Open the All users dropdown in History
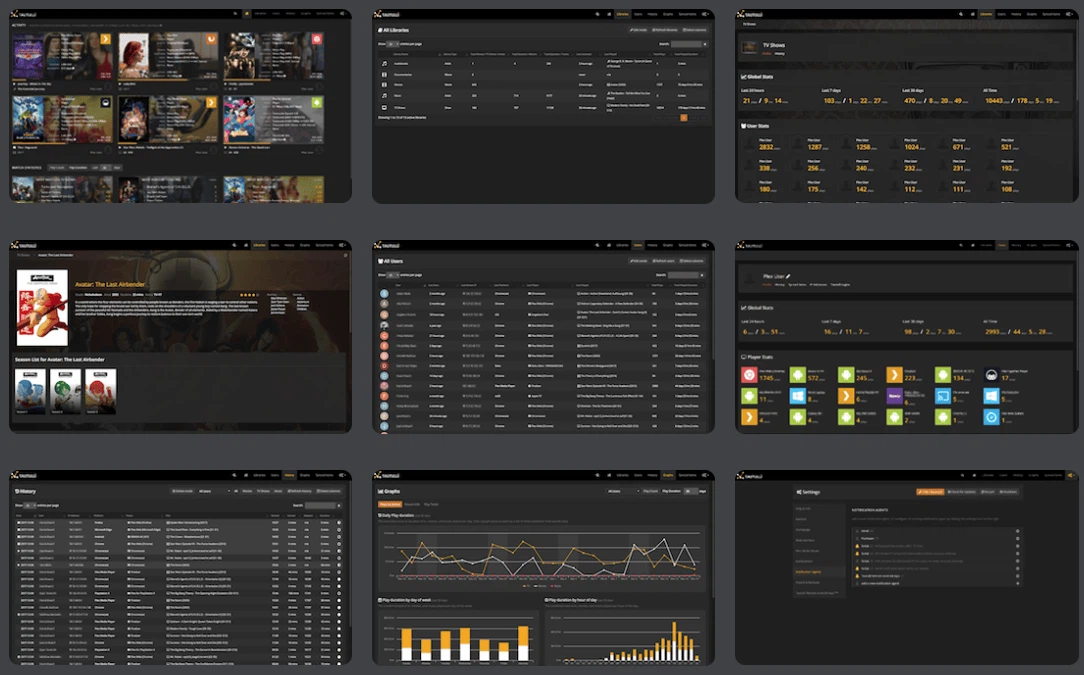Image resolution: width=1084 pixels, height=675 pixels. click(214, 491)
